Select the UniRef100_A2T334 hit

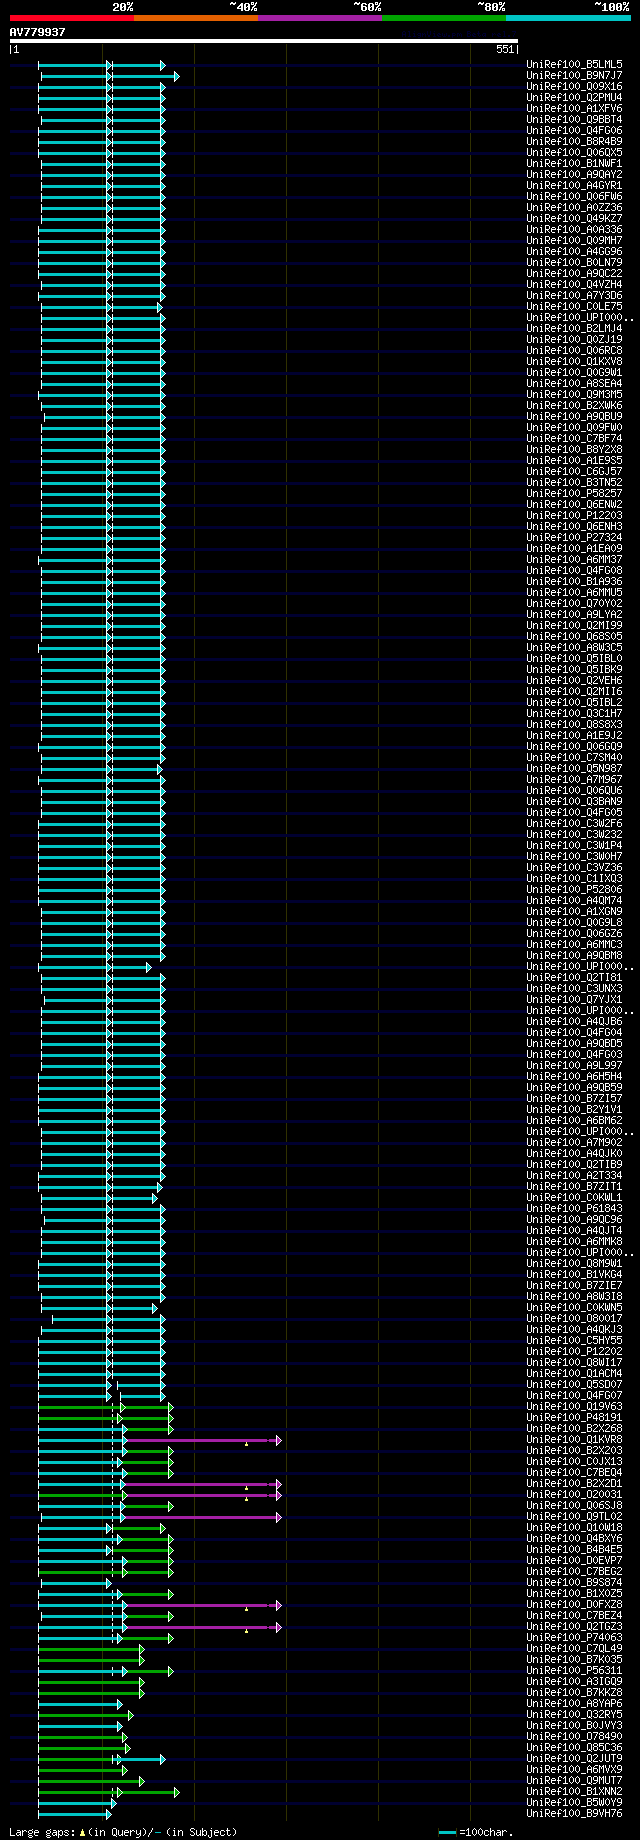click(574, 1175)
